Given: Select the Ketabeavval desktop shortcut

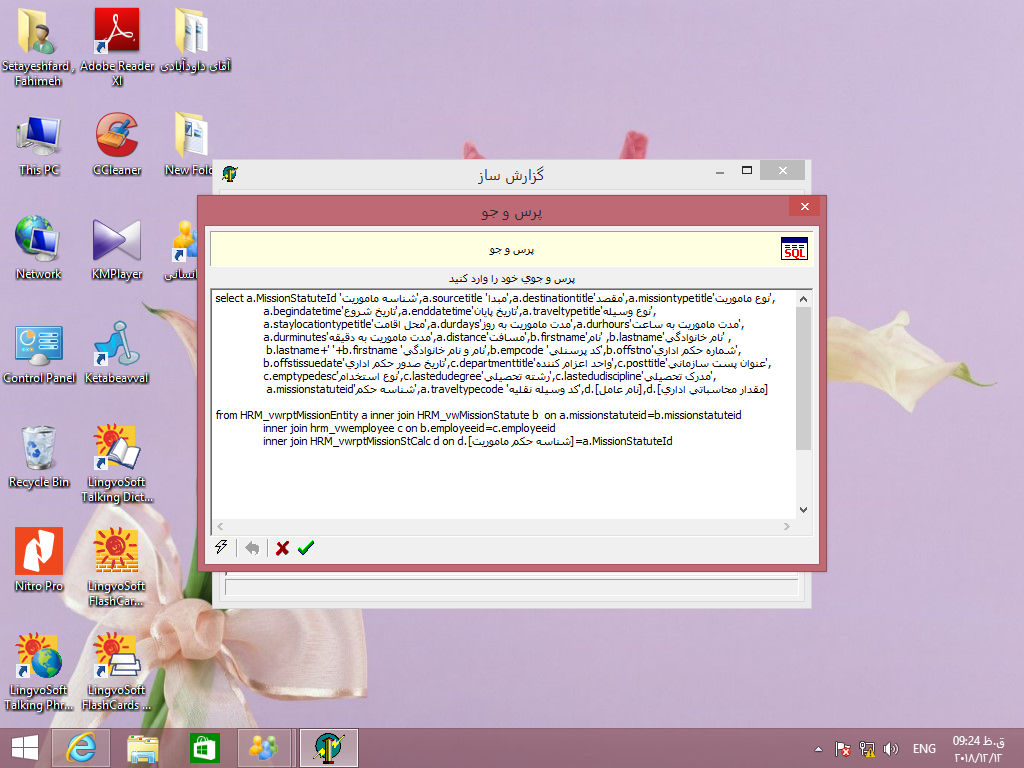Looking at the screenshot, I should pos(117,353).
